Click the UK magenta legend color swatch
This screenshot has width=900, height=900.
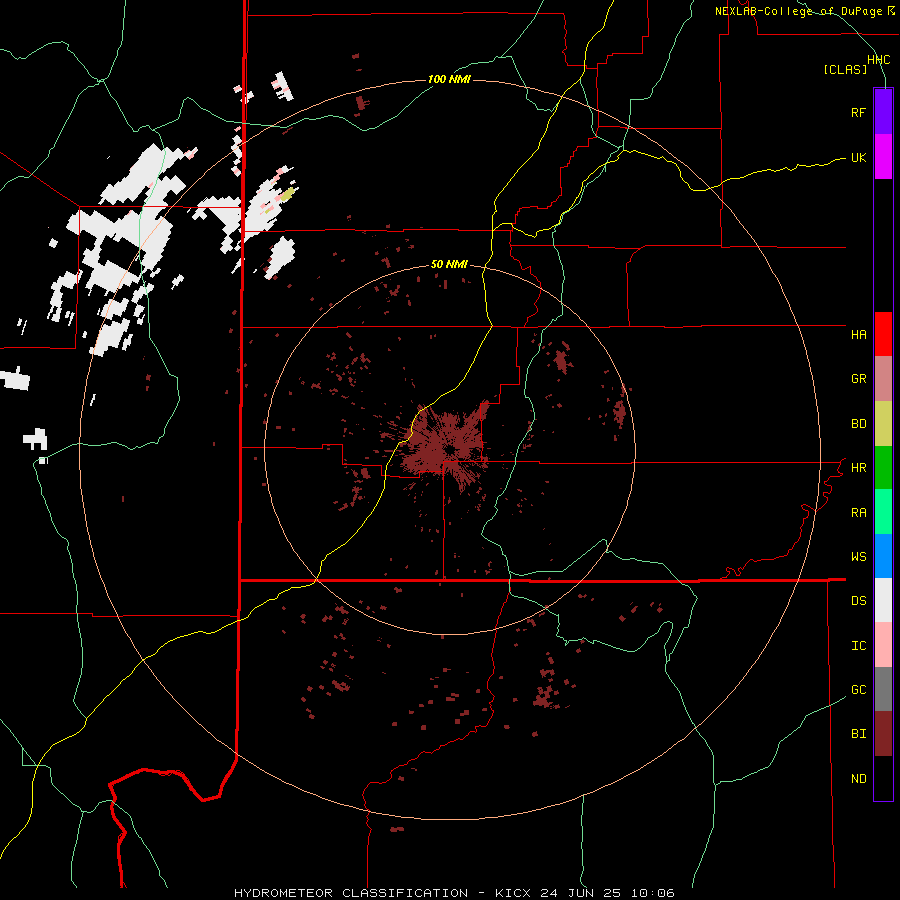[883, 157]
